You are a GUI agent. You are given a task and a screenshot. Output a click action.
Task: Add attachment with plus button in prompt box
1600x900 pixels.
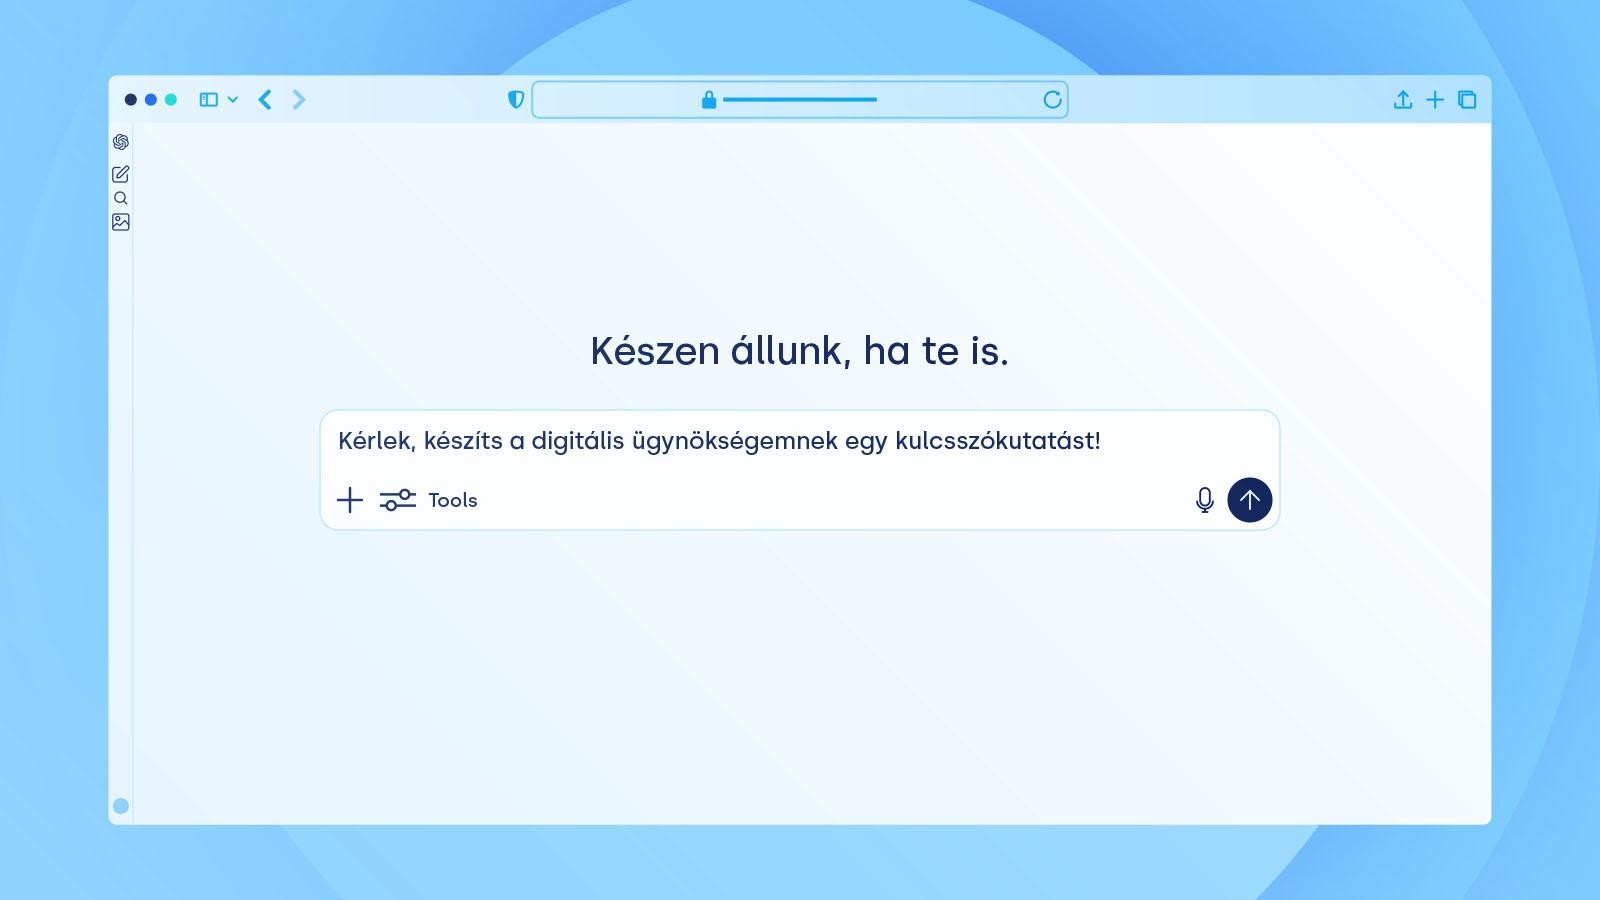[350, 500]
